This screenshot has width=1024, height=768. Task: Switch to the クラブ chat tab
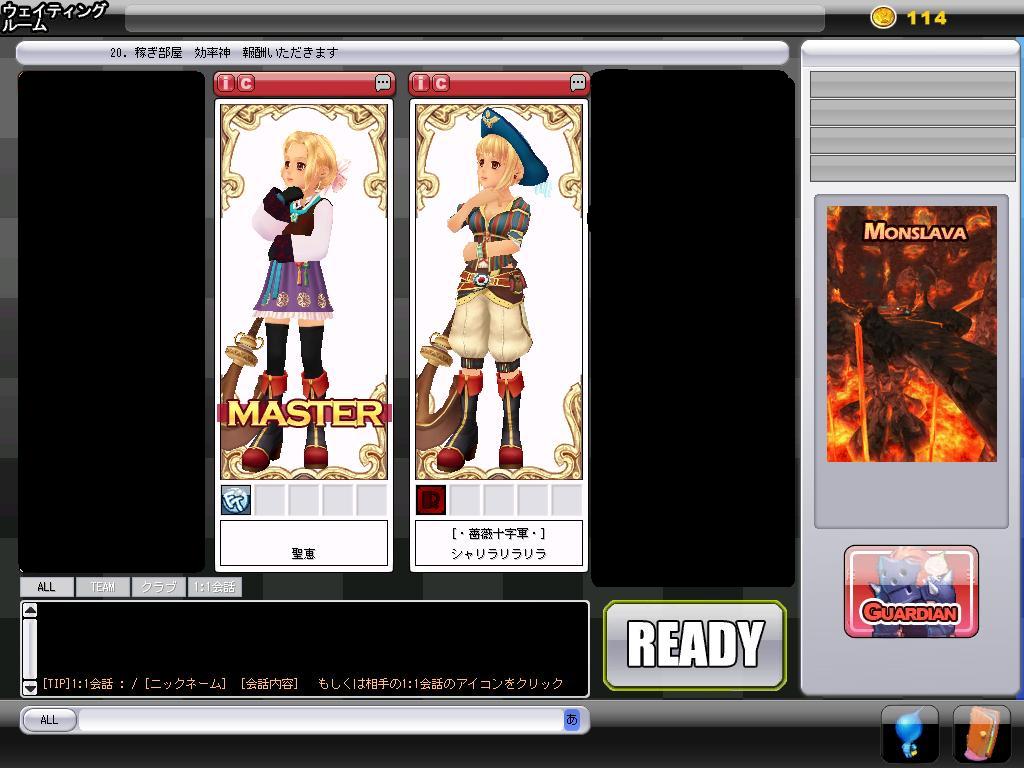pos(158,587)
